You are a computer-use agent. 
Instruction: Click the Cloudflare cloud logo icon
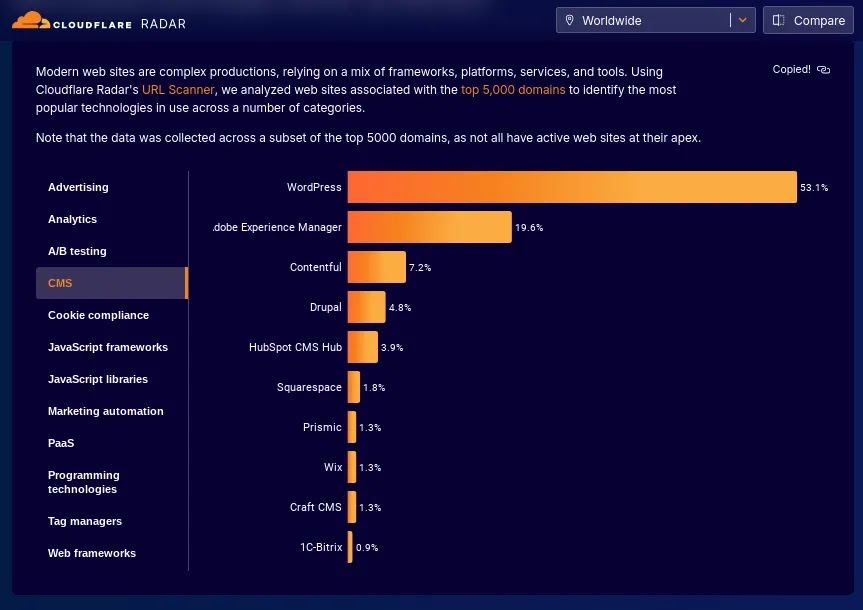[31, 20]
